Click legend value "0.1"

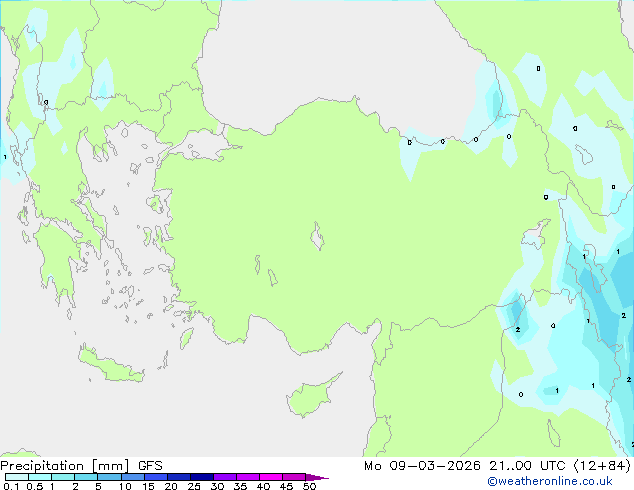point(11,486)
